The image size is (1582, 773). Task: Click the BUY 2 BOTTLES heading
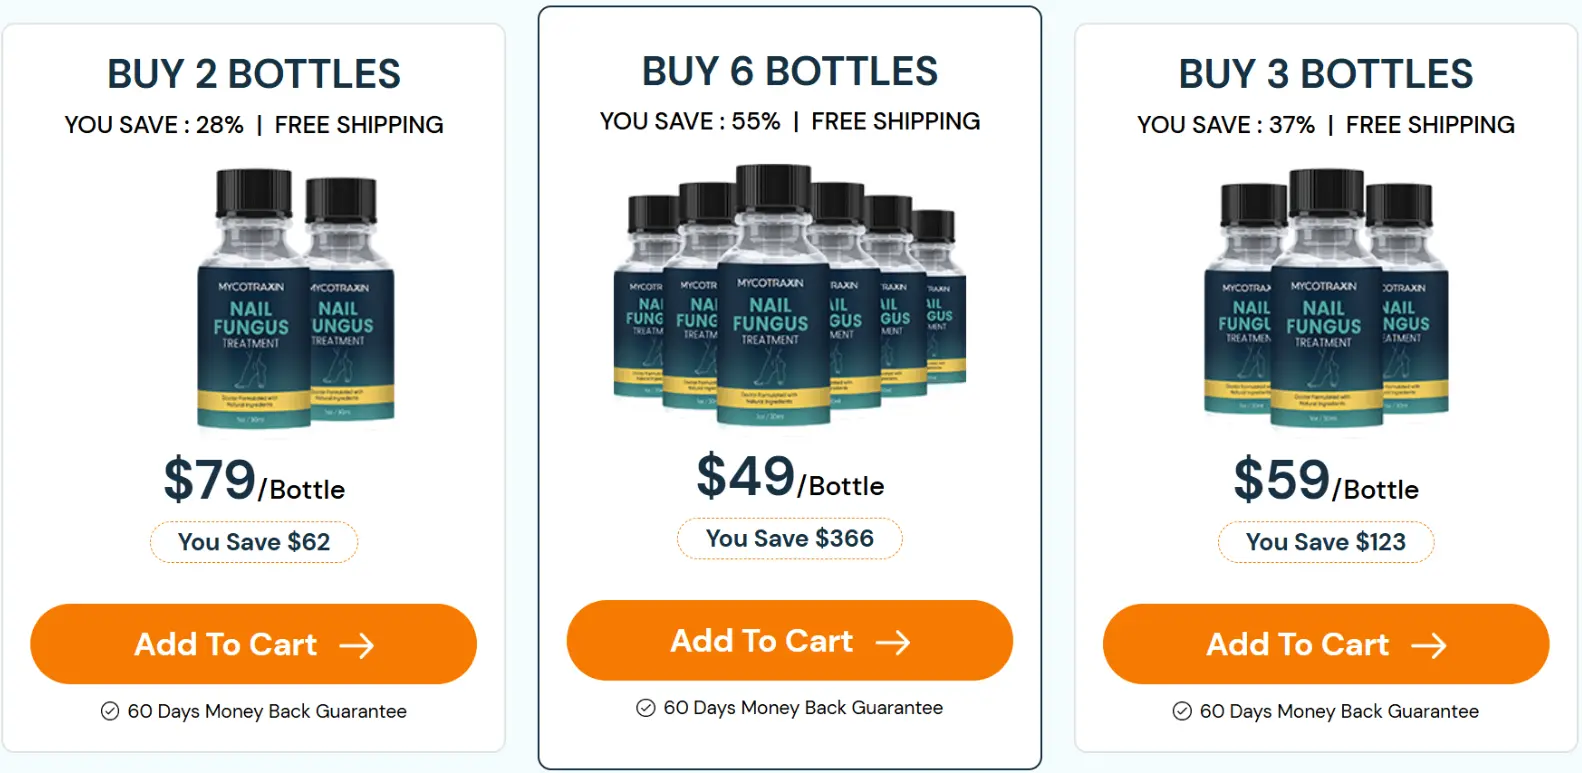pos(254,74)
